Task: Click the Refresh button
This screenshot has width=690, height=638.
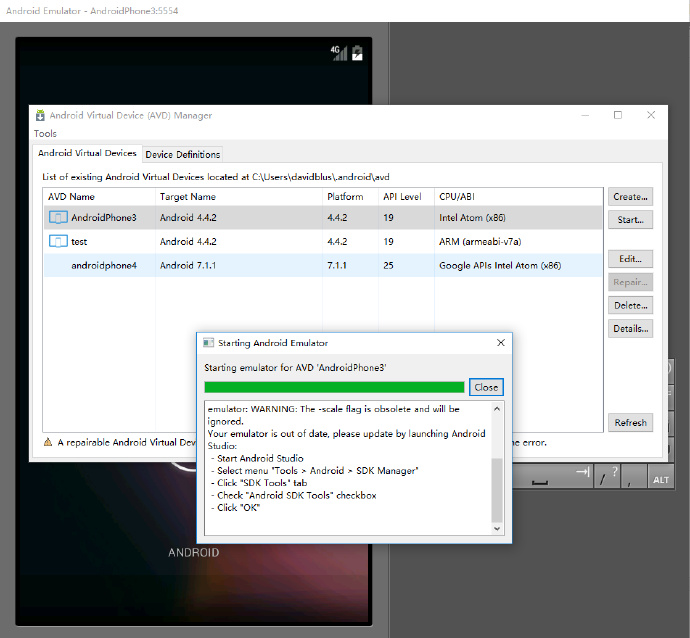Action: click(x=630, y=423)
